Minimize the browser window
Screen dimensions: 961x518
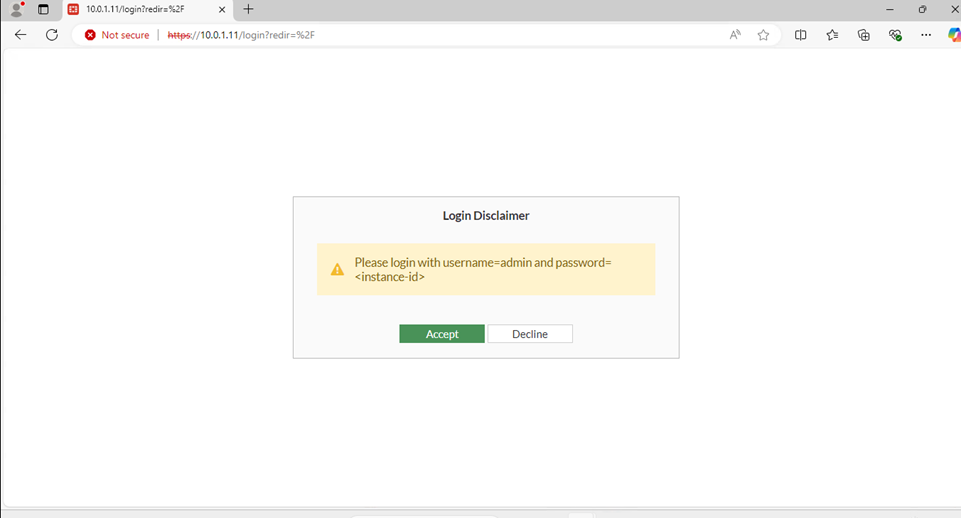[x=890, y=9]
